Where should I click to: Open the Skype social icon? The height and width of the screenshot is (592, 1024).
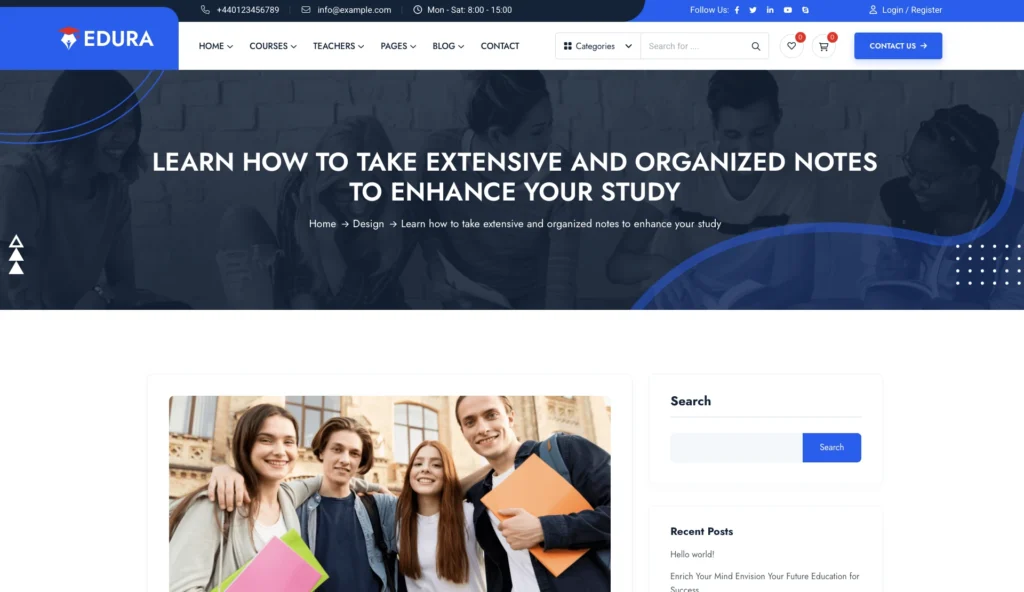tap(805, 10)
